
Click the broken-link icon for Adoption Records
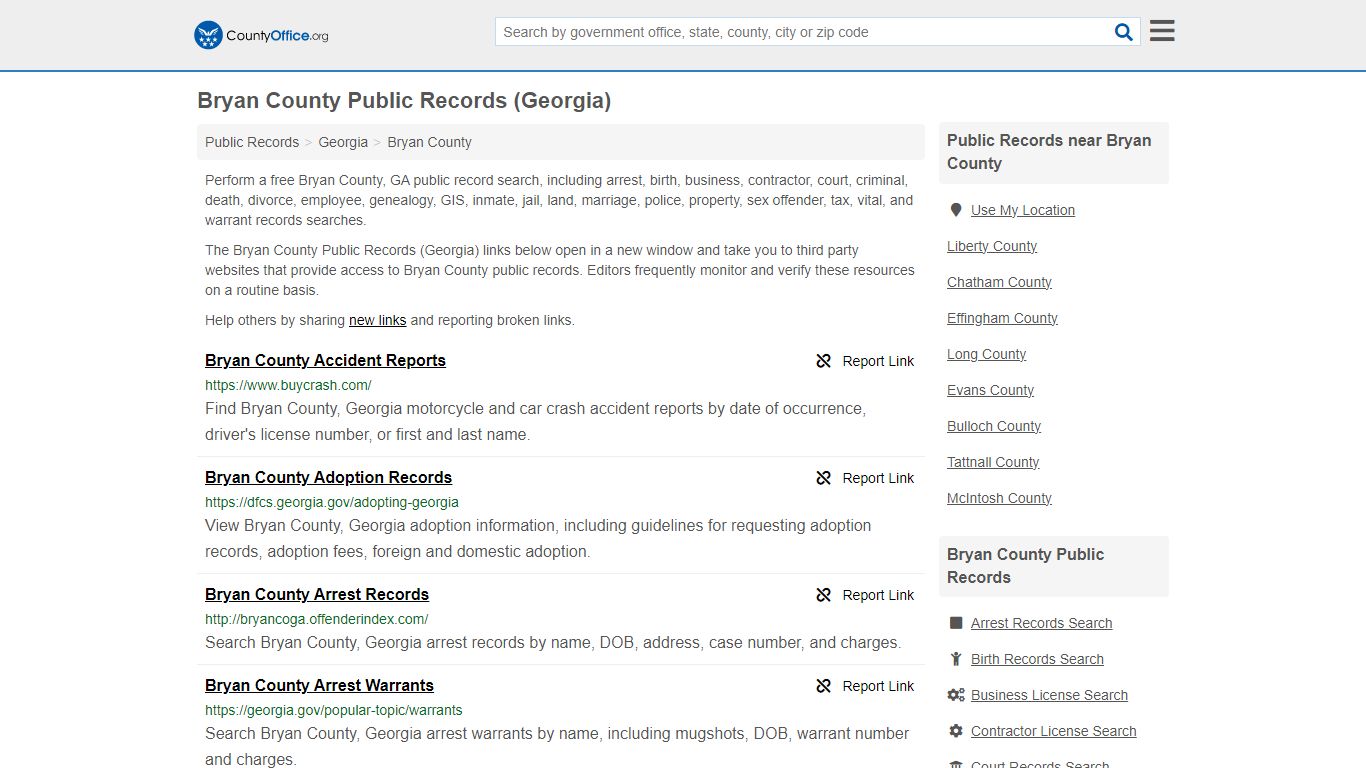[x=824, y=478]
